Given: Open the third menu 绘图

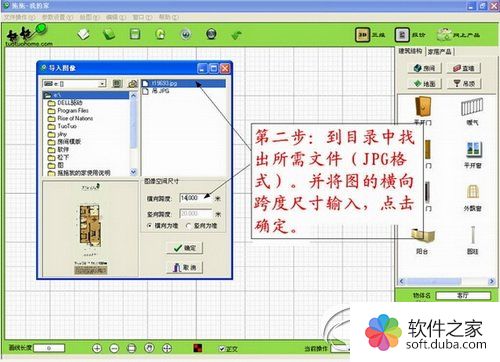Looking at the screenshot, I should (89, 17).
